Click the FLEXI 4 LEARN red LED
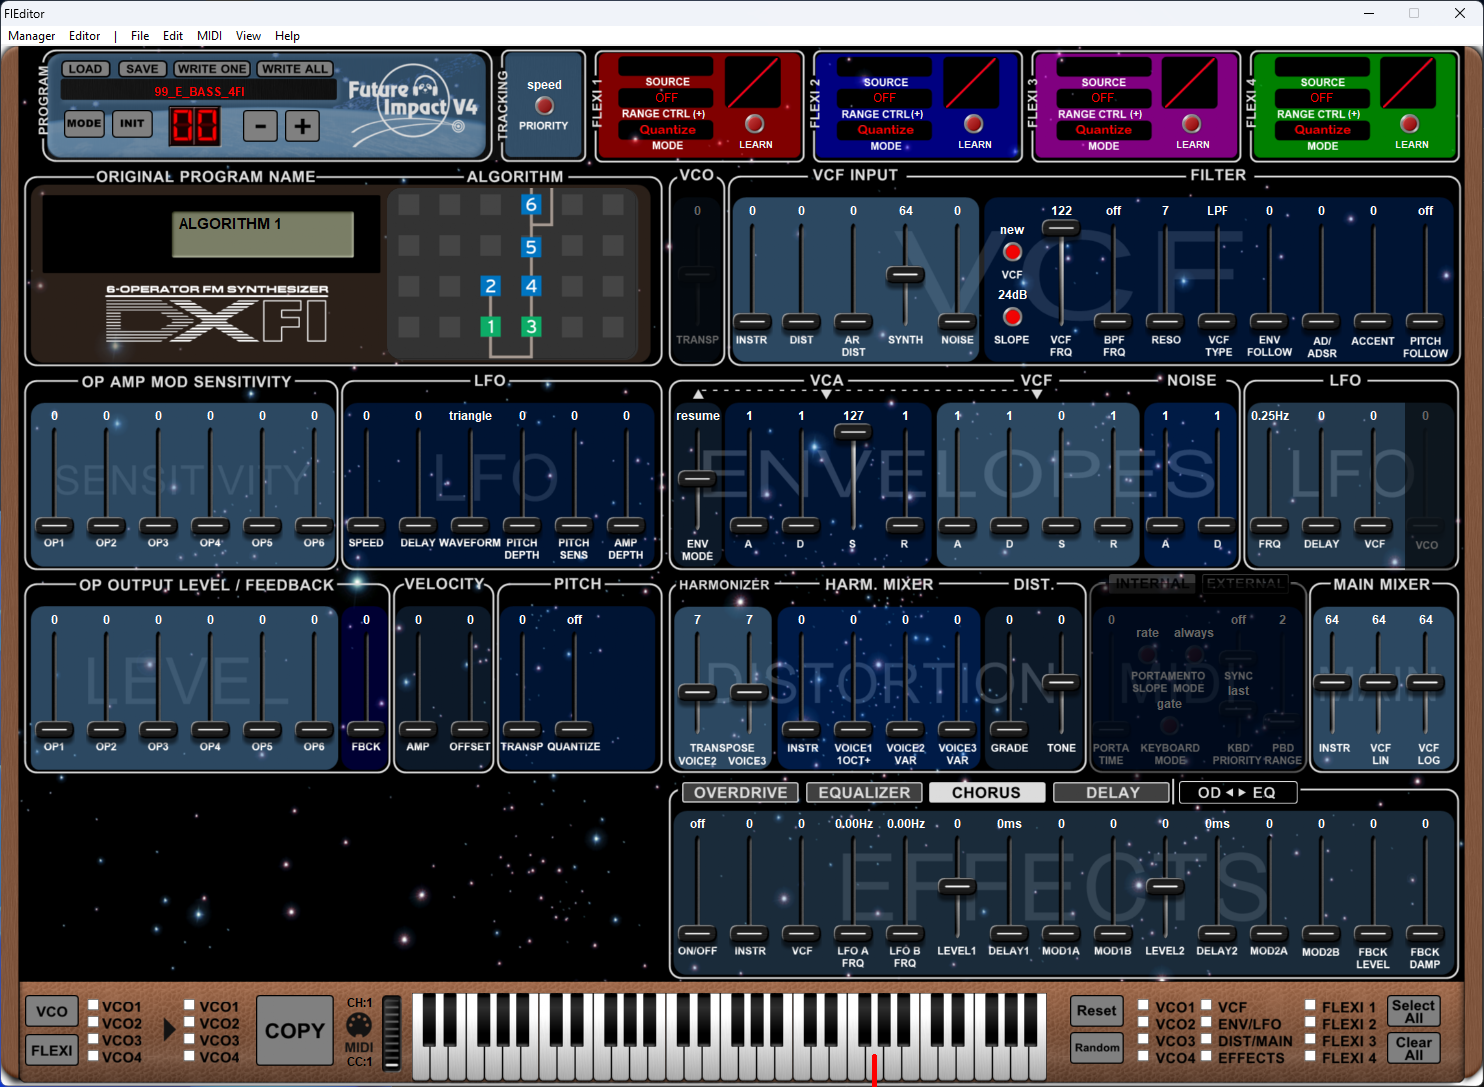The image size is (1484, 1087). click(x=1410, y=124)
